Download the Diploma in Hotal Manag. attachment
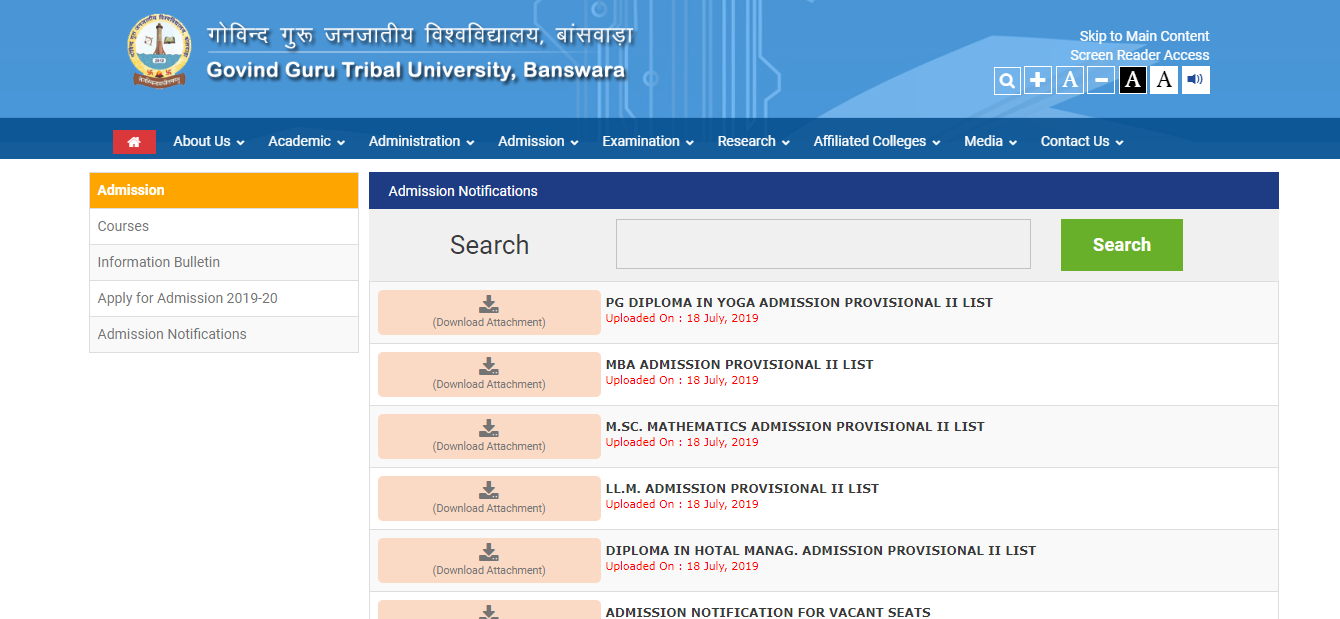 click(488, 560)
